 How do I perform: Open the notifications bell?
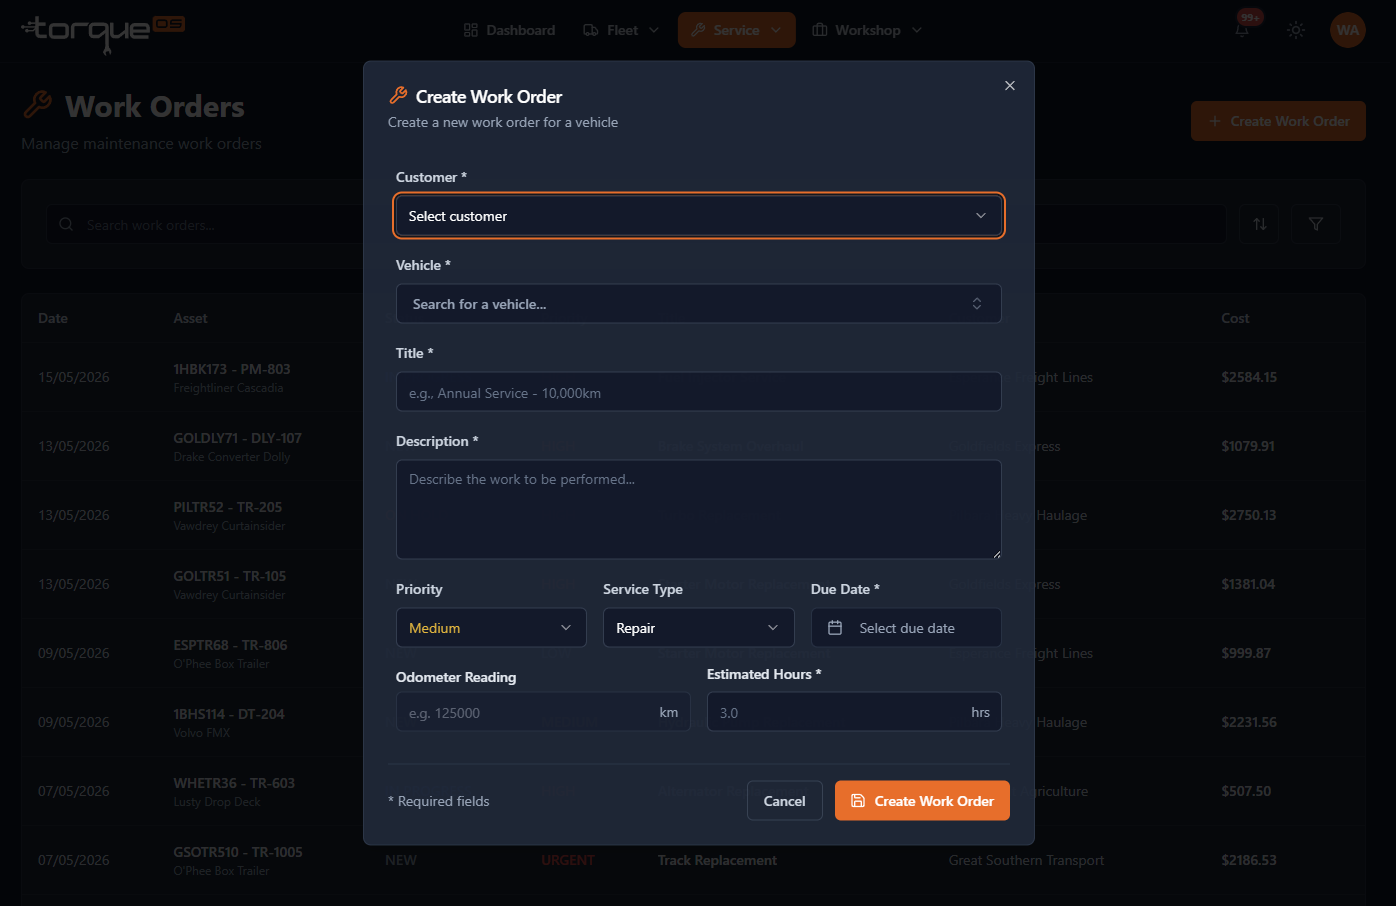pos(1242,30)
